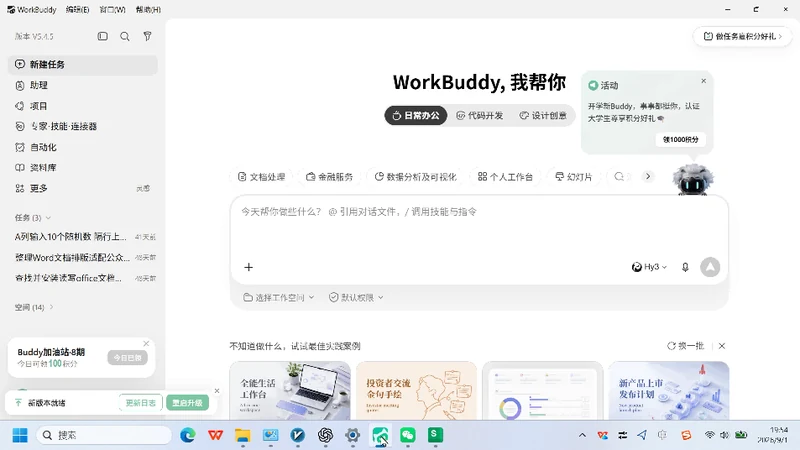Collapse the 任务 (3) list
The height and width of the screenshot is (450, 800).
coord(33,218)
